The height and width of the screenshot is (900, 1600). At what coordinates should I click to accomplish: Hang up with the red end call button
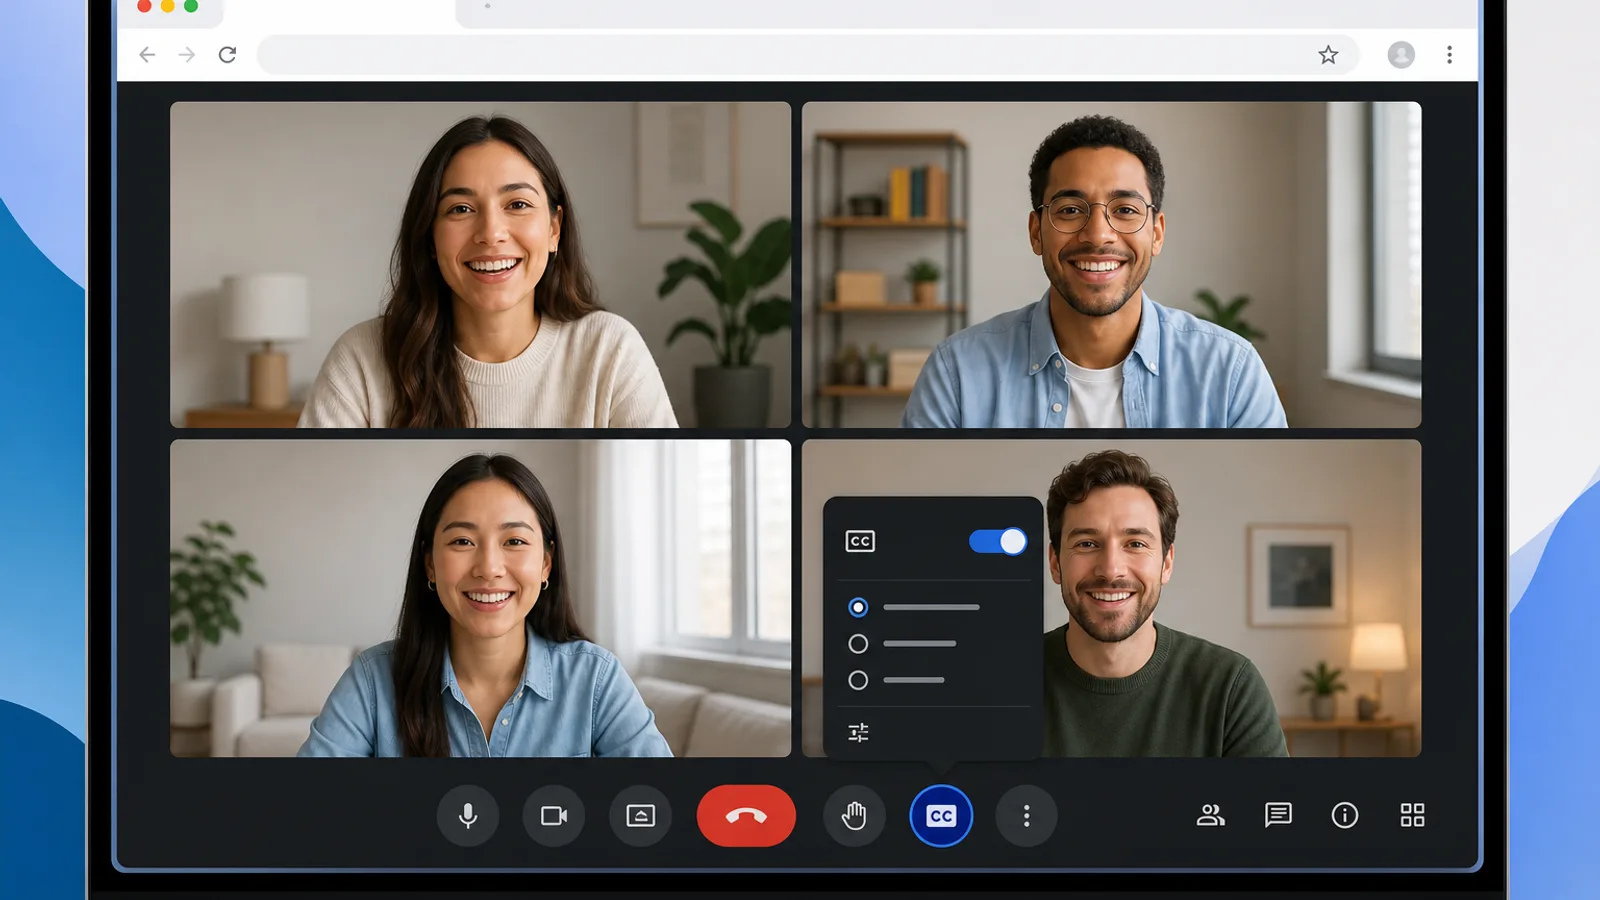point(746,816)
